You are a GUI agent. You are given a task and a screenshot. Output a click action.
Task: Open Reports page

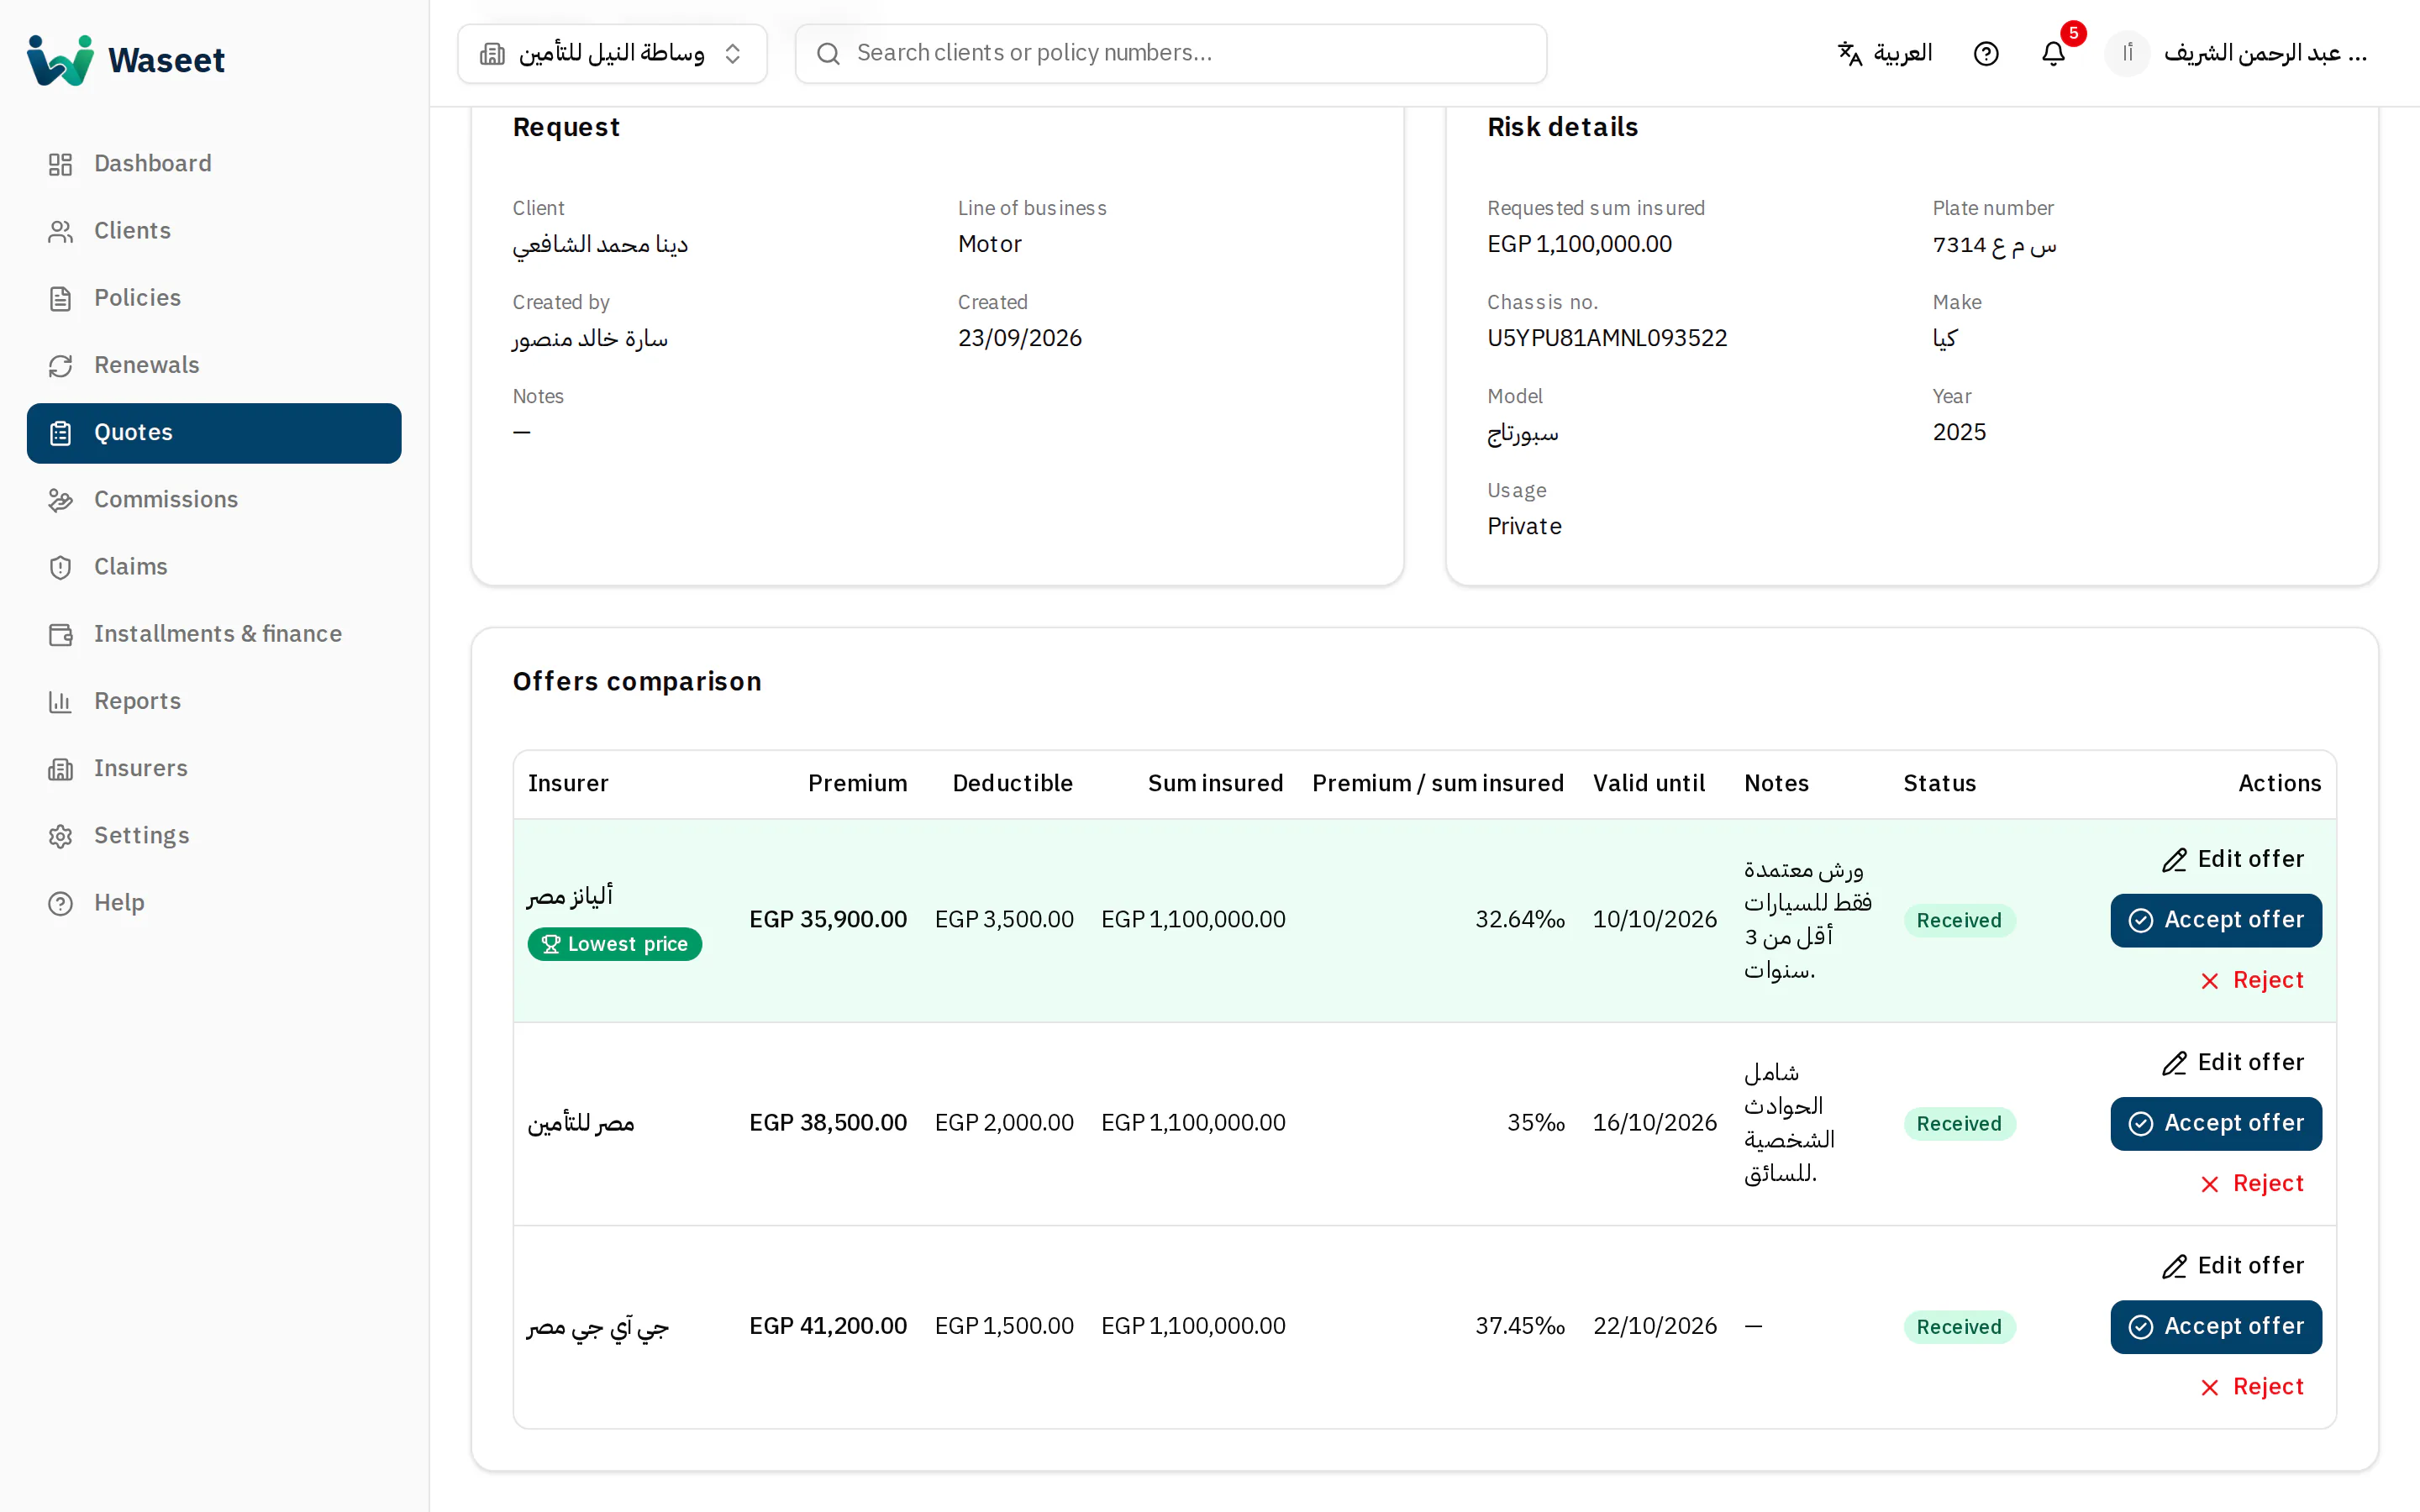tap(214, 701)
